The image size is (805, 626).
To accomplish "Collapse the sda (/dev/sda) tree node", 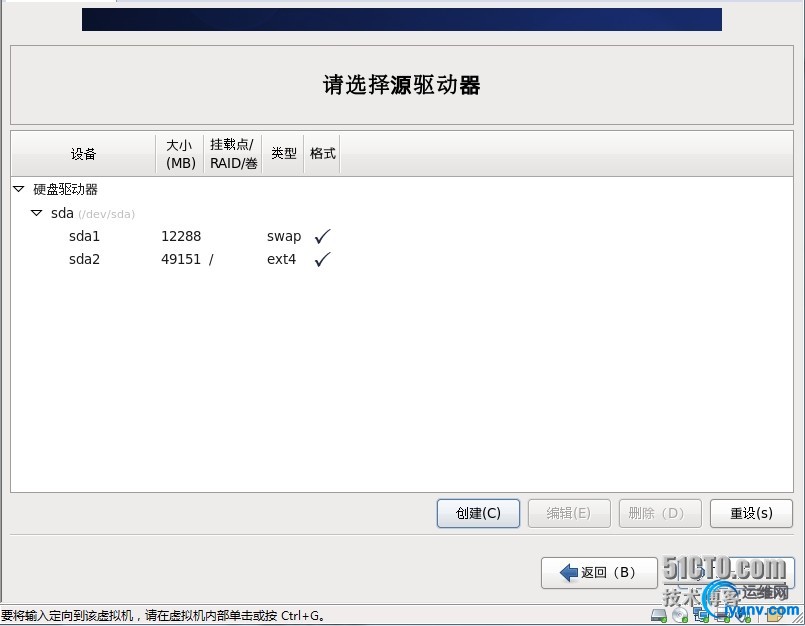I will coord(36,213).
